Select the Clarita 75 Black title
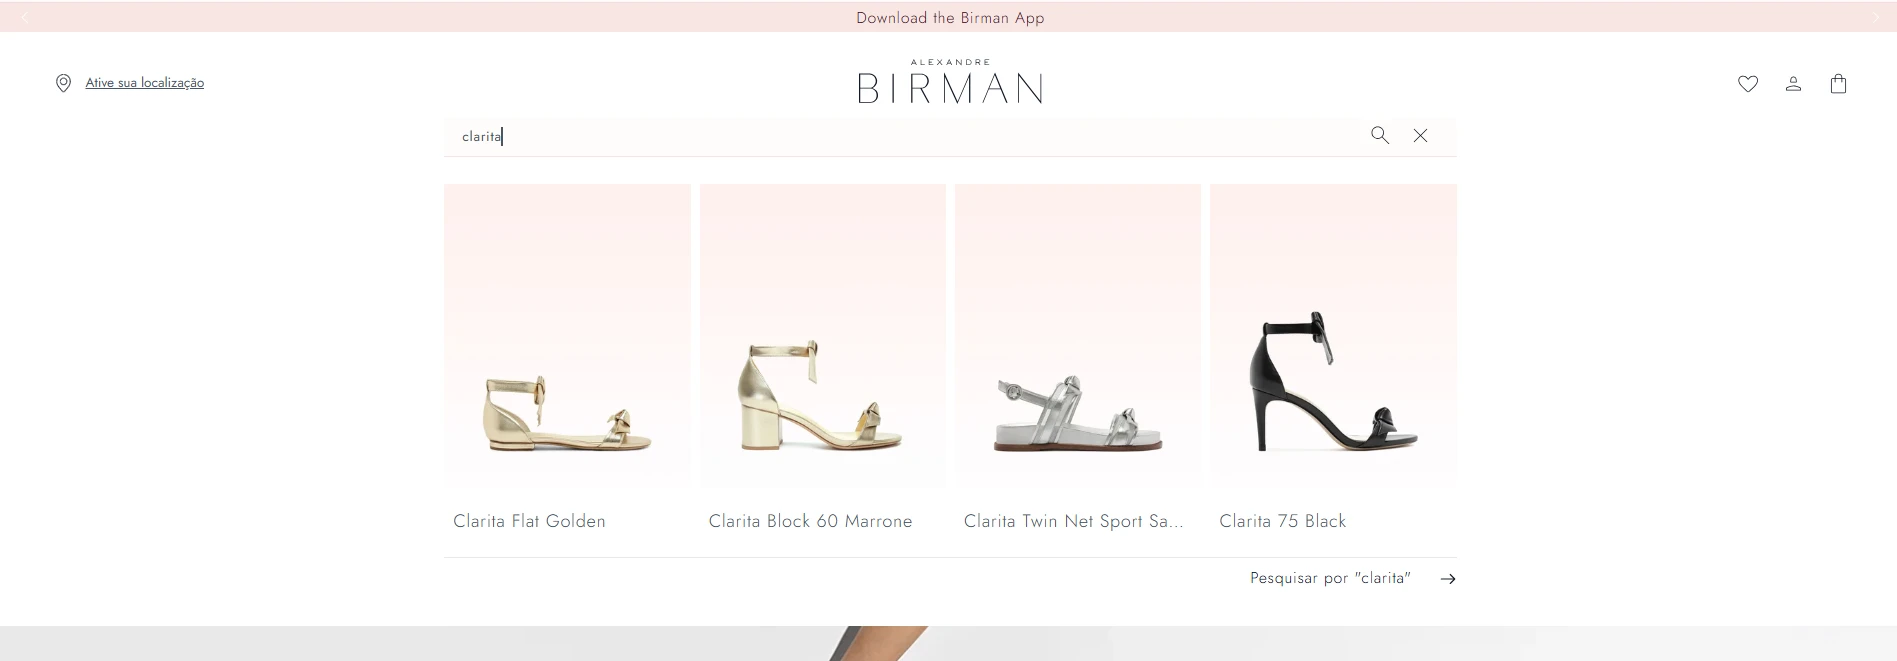This screenshot has width=1897, height=661. pyautogui.click(x=1283, y=521)
